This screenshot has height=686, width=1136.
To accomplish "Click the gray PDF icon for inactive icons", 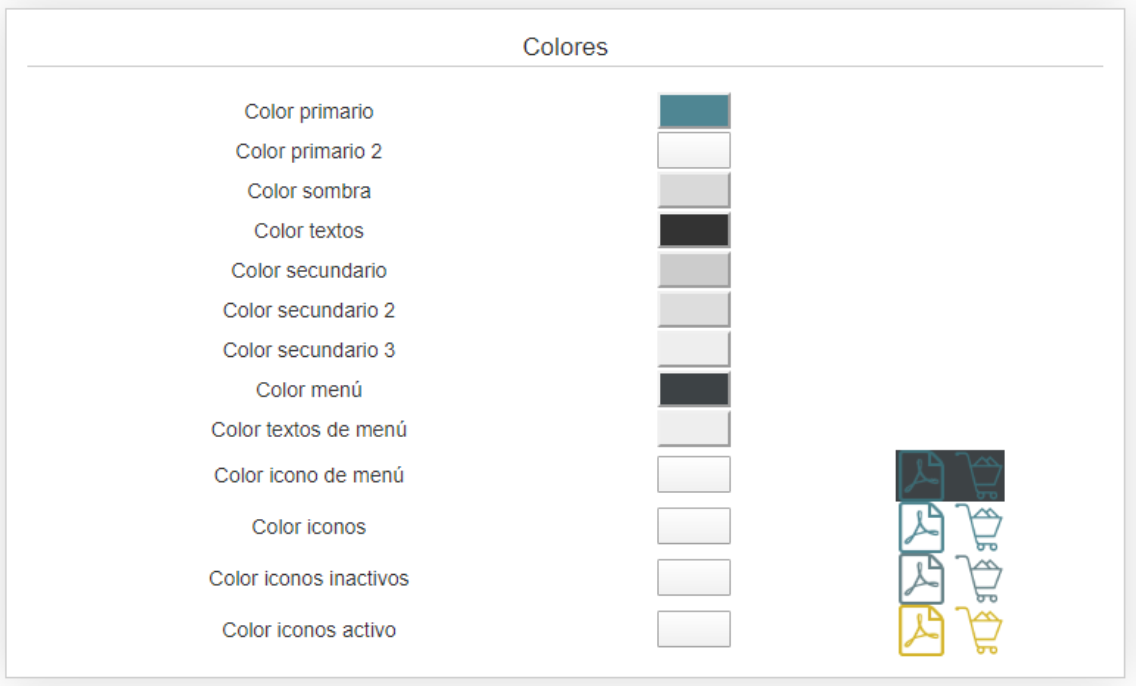I will 921,579.
